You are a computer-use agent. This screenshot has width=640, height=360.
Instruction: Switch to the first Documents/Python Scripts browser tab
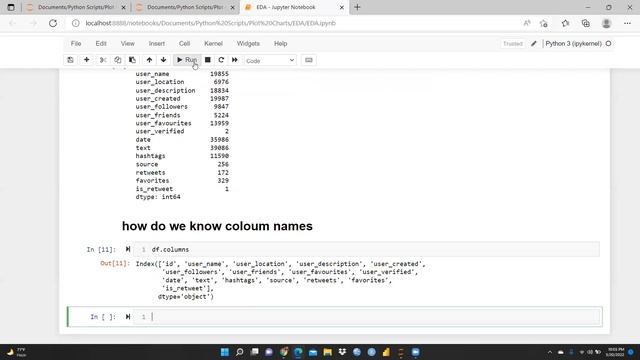[76, 7]
